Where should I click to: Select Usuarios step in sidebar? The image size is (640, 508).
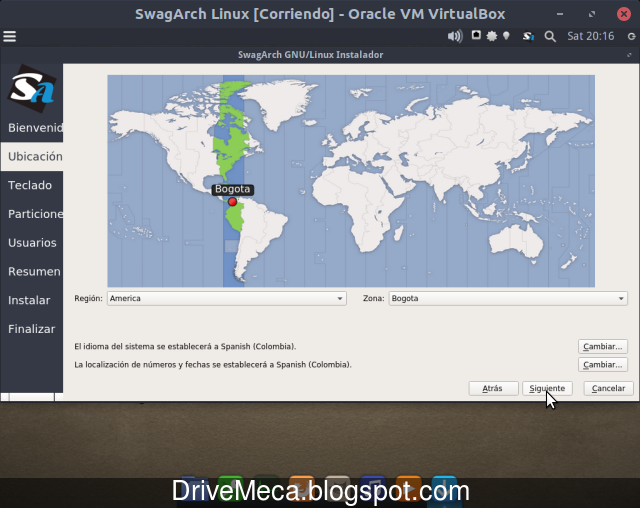coord(32,243)
